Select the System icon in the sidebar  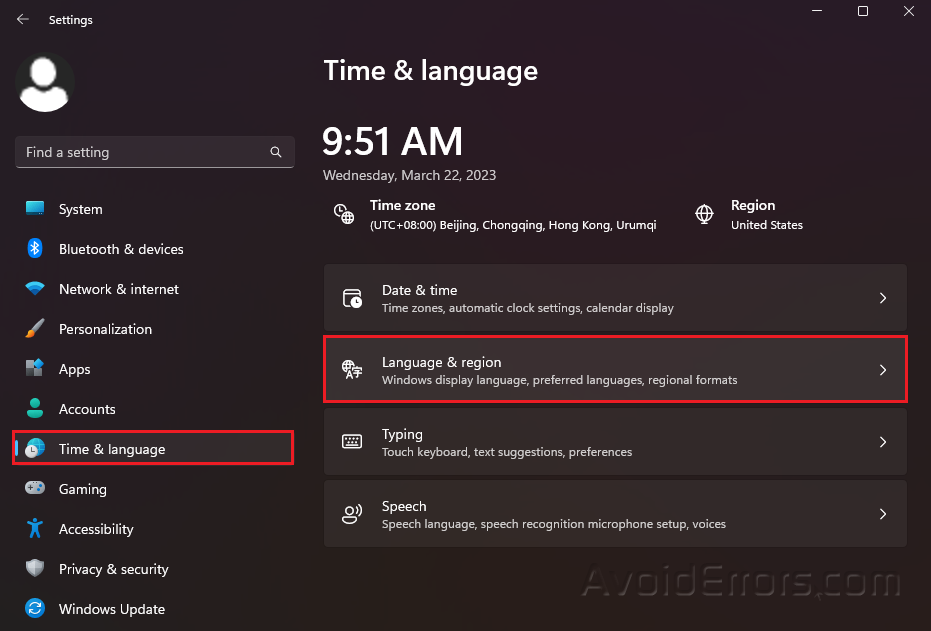point(33,209)
